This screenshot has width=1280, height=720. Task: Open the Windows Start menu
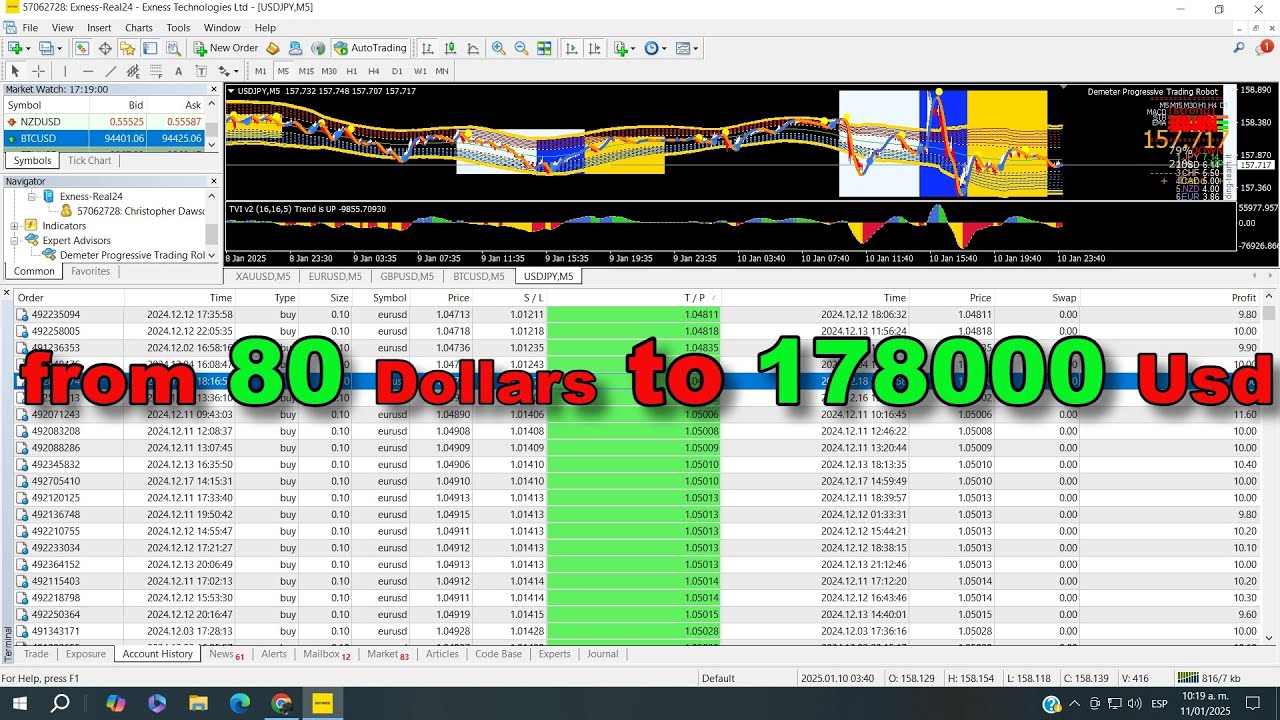point(18,704)
